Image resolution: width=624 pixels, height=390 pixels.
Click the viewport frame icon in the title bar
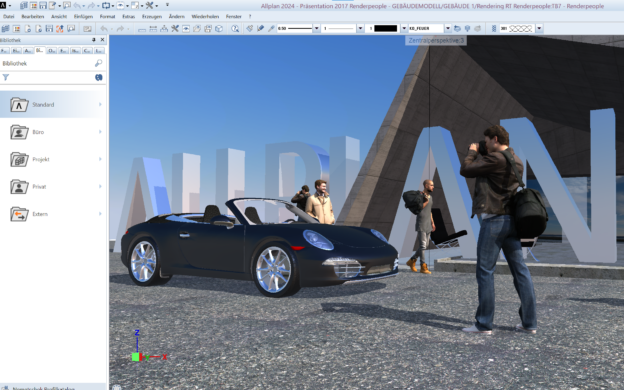click(106, 6)
